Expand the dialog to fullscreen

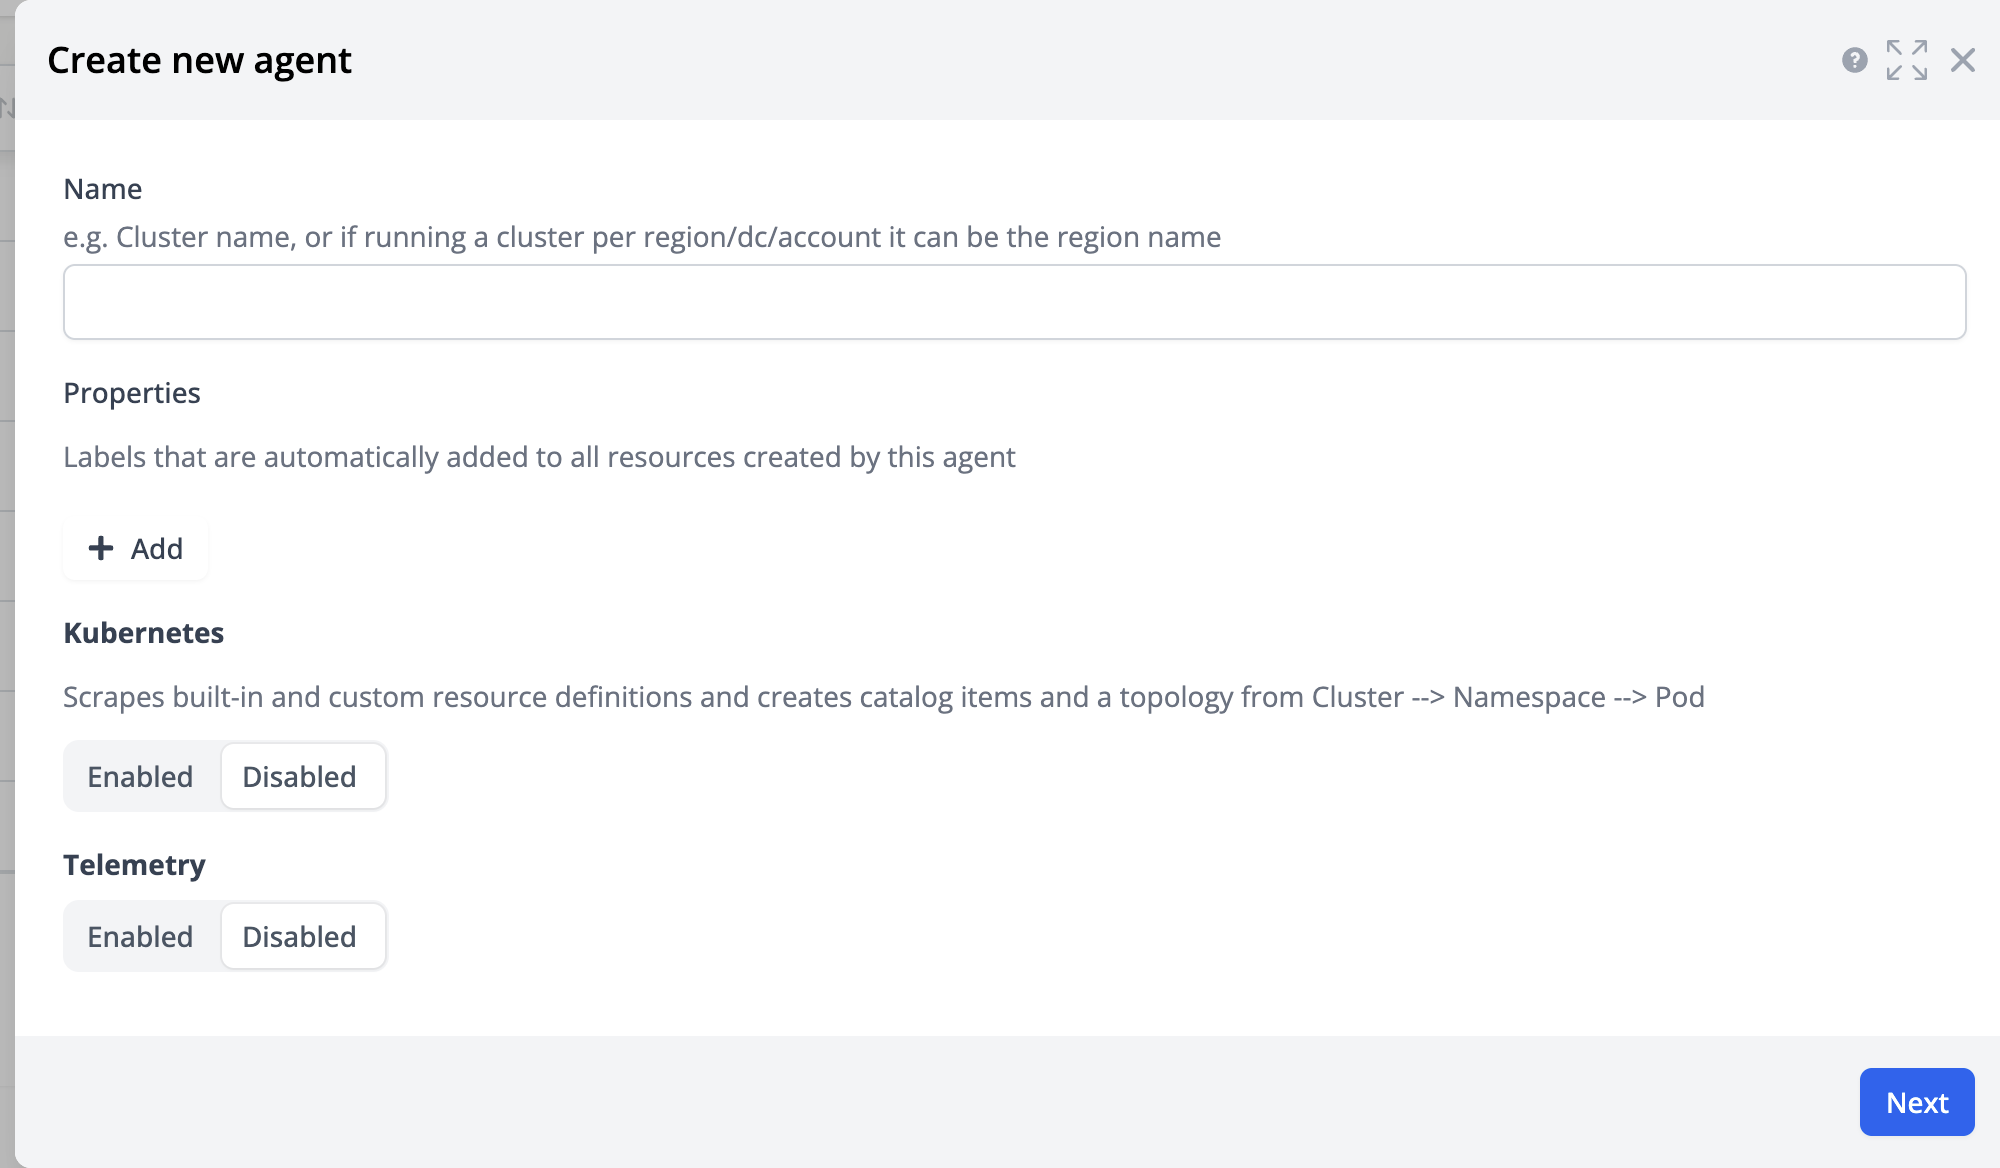click(x=1906, y=60)
